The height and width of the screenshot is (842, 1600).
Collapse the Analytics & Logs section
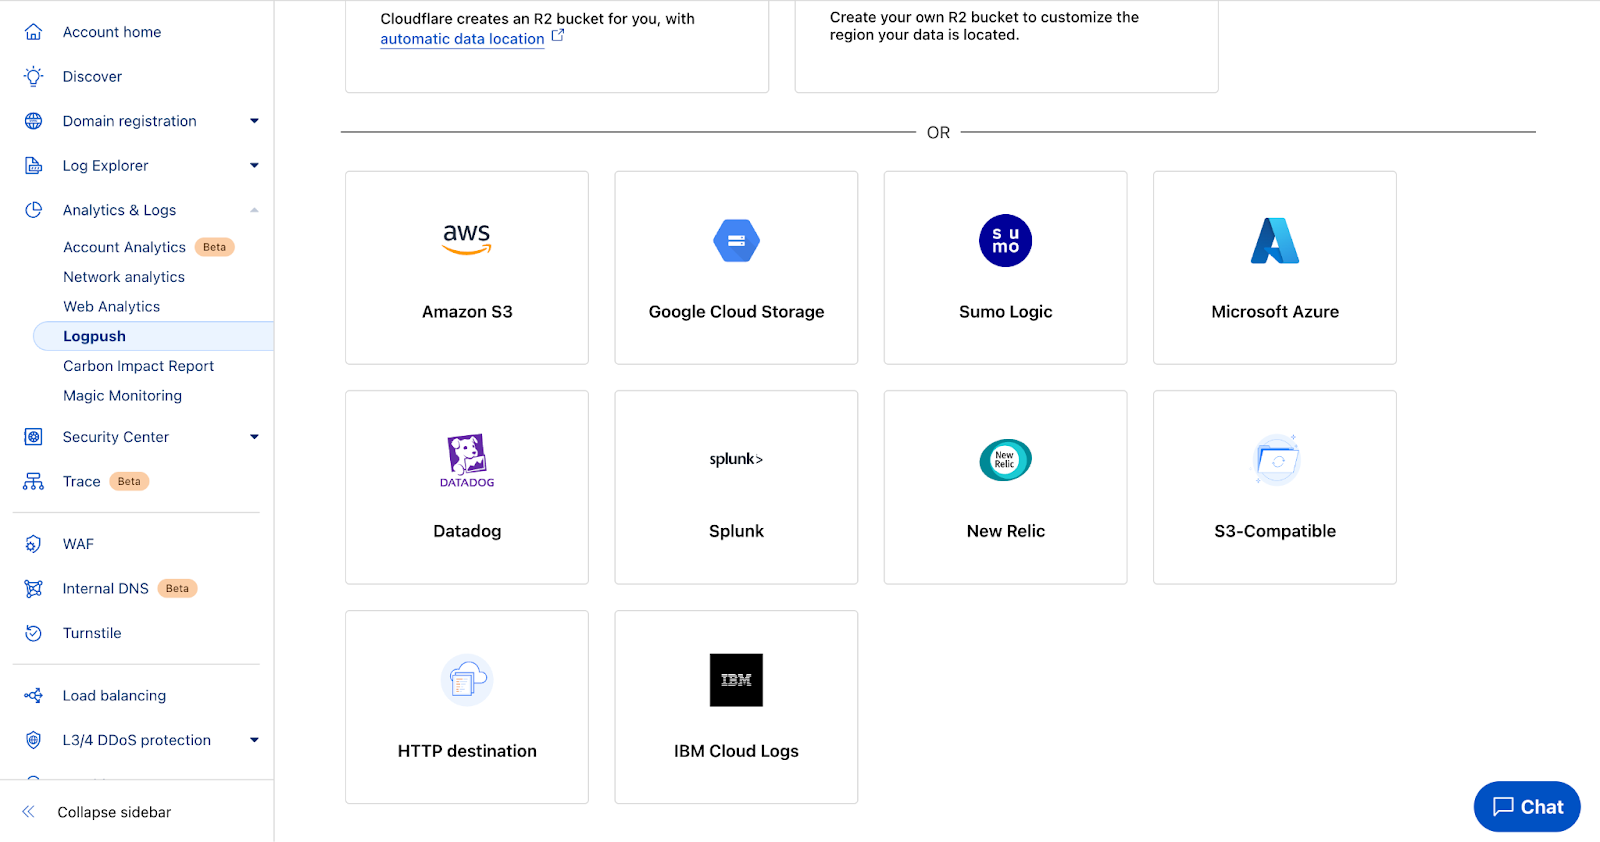[254, 210]
